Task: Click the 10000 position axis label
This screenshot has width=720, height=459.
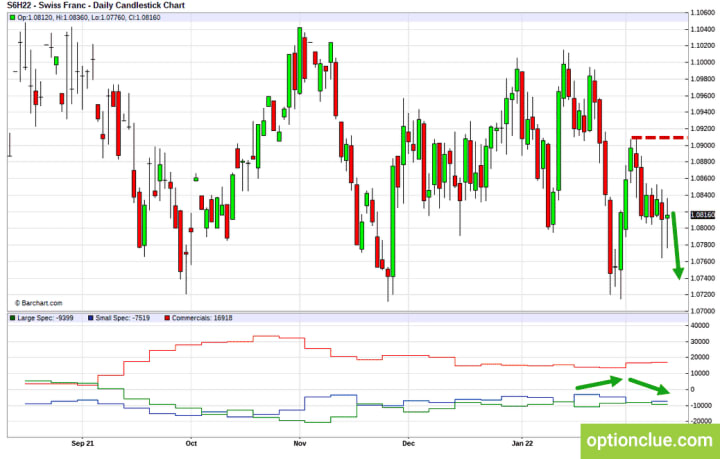Action: 699,373
